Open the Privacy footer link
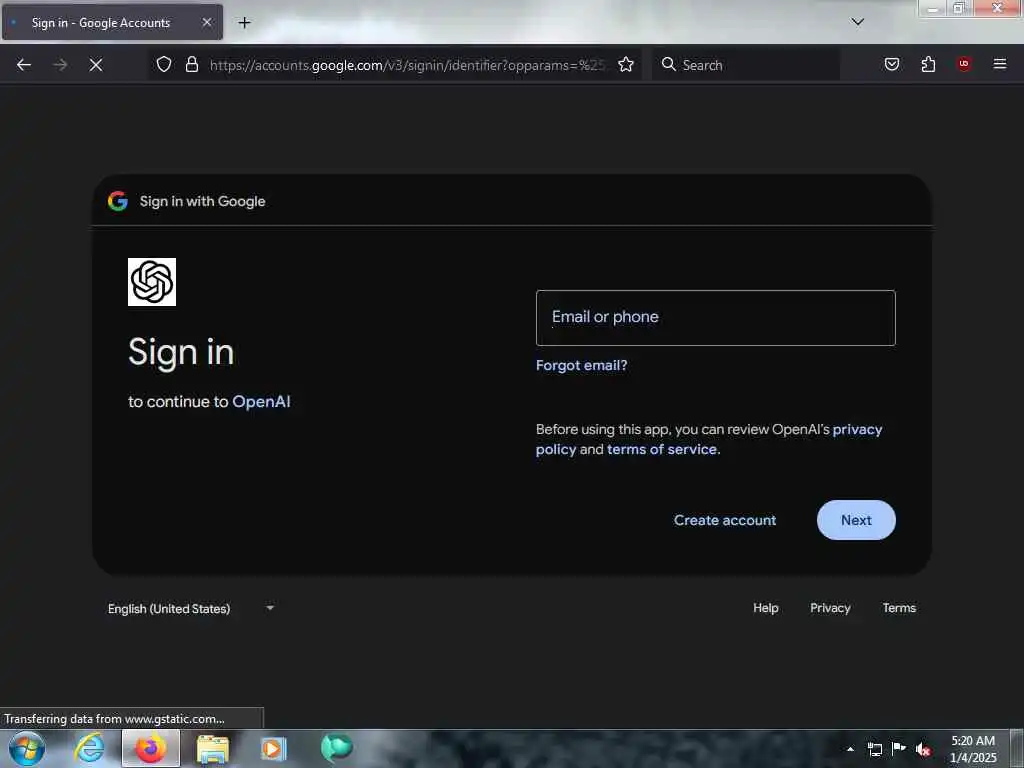This screenshot has width=1024, height=768. tap(830, 608)
